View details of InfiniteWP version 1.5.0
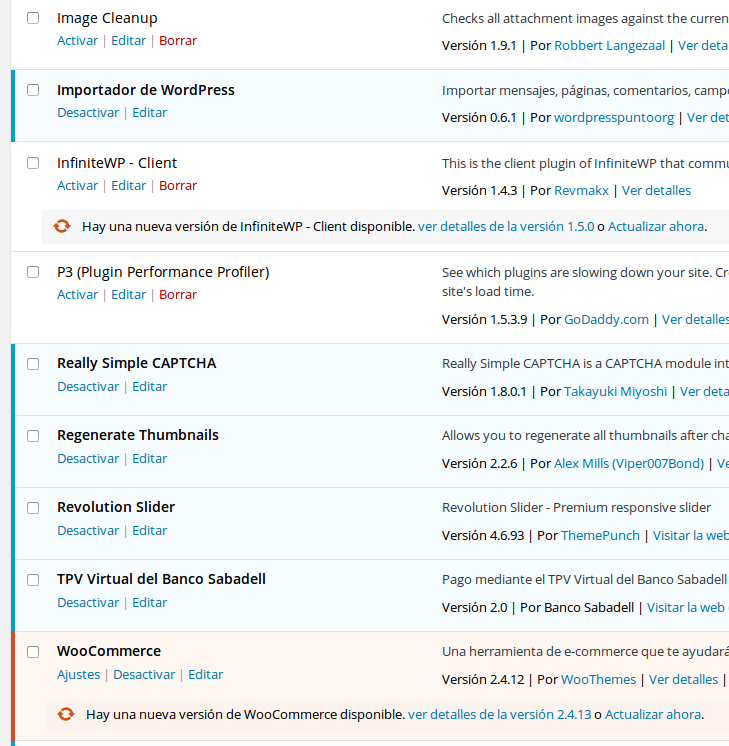Viewport: 729px width, 746px height. pyautogui.click(x=506, y=226)
